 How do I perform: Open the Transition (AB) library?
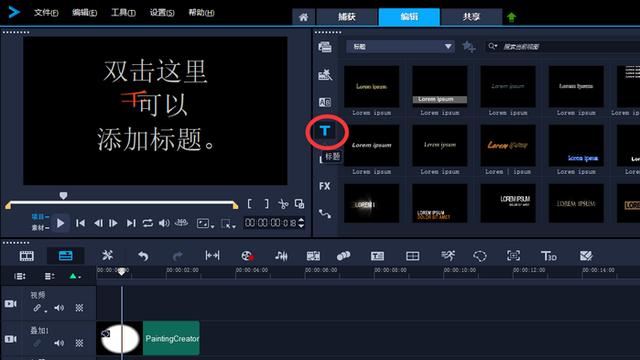[x=325, y=102]
